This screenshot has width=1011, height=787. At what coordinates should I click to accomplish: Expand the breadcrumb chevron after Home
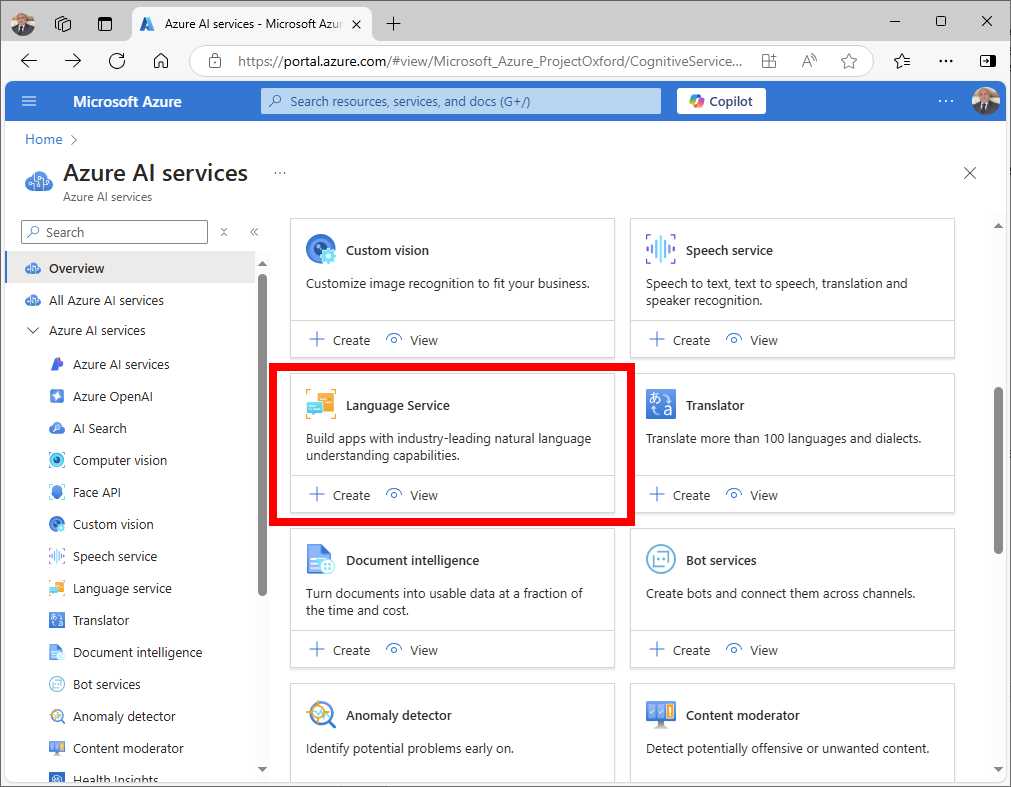click(74, 140)
